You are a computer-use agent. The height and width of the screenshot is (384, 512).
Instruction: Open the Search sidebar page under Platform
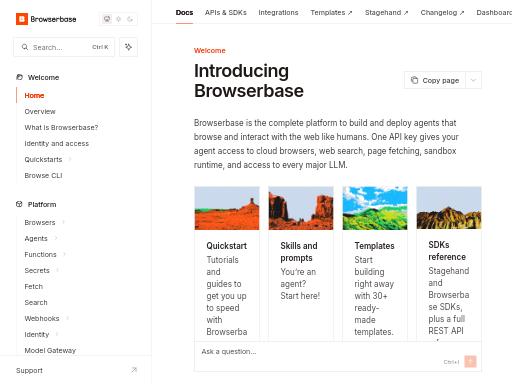(x=36, y=303)
